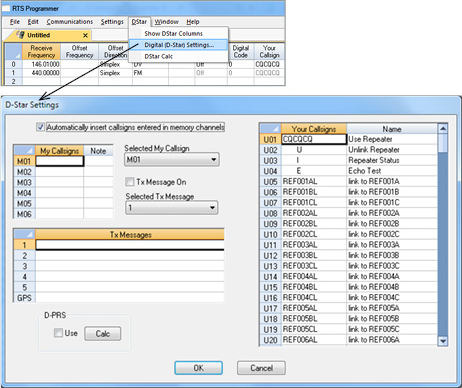Click scroll up arrow of Your Callsigns list
Screen dimensions: 462x388
tap(443, 129)
